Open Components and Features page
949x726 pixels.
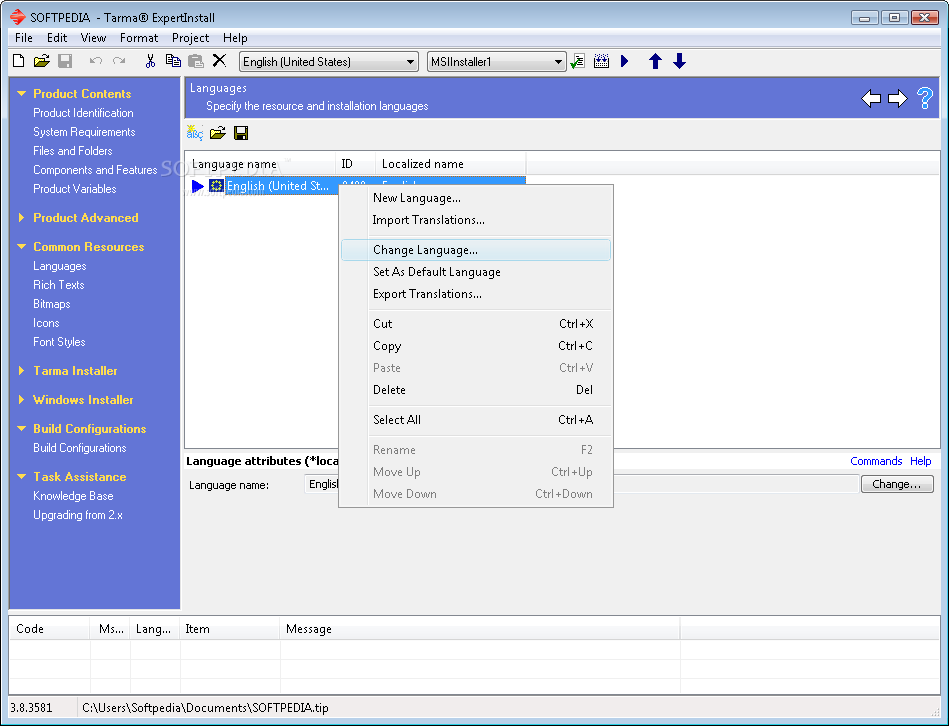[95, 169]
